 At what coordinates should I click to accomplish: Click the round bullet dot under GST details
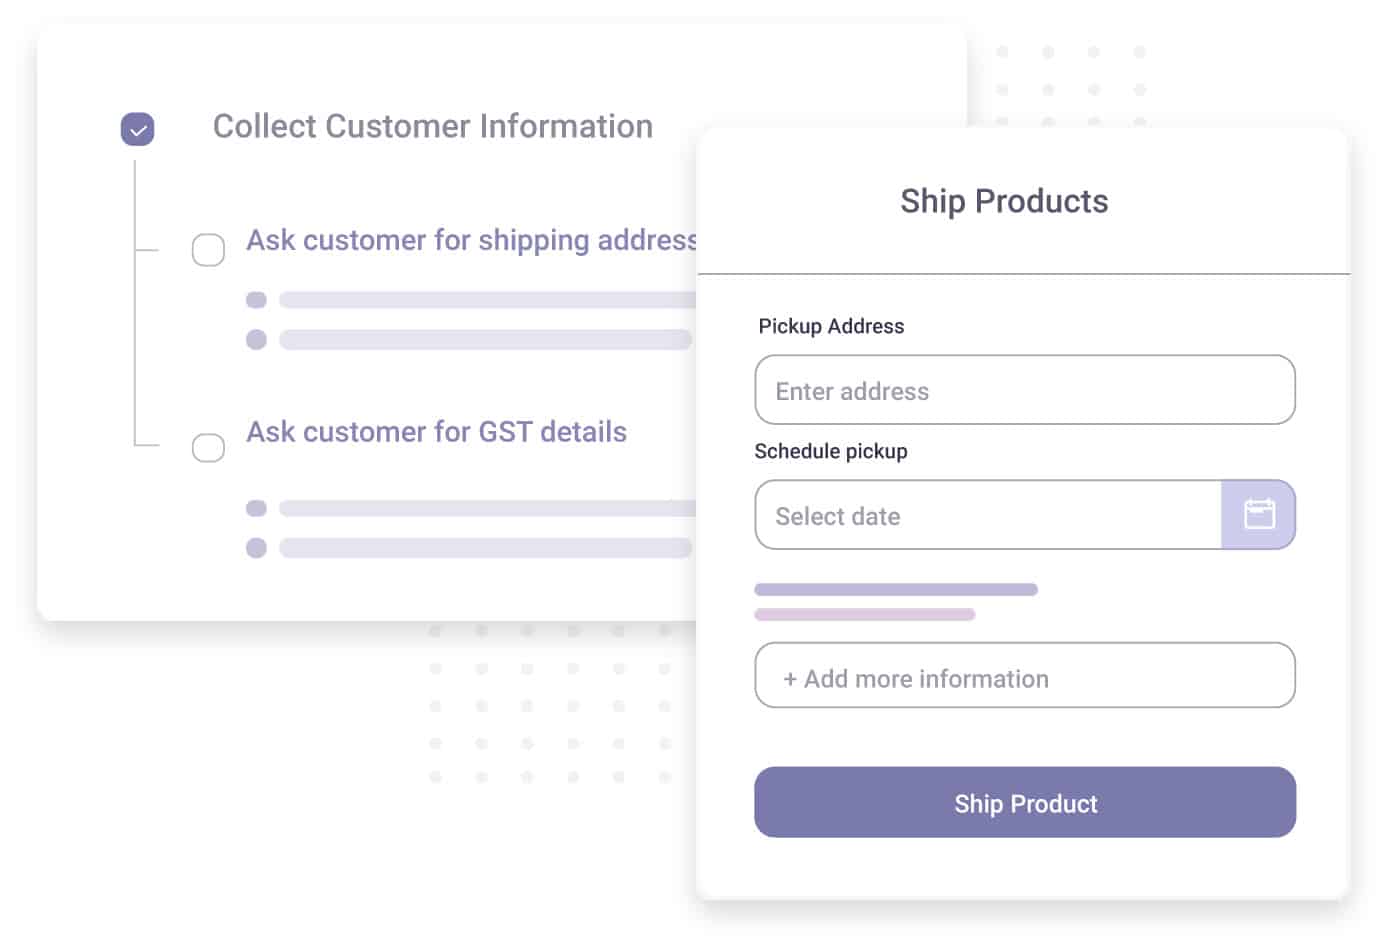click(x=256, y=548)
